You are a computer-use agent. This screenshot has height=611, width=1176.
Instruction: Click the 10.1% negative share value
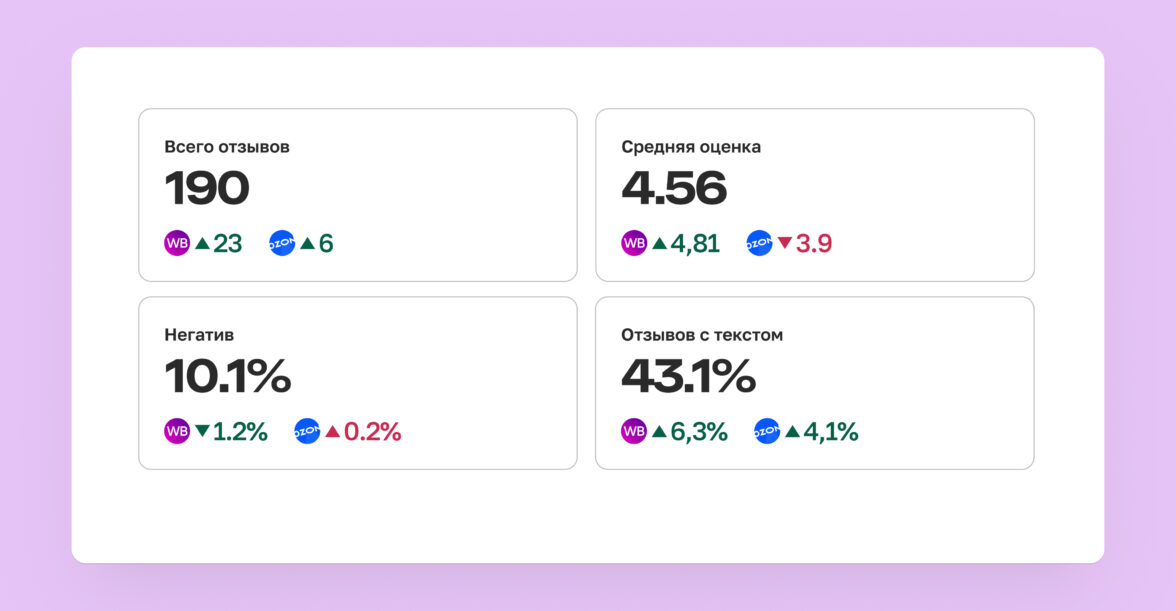(228, 377)
